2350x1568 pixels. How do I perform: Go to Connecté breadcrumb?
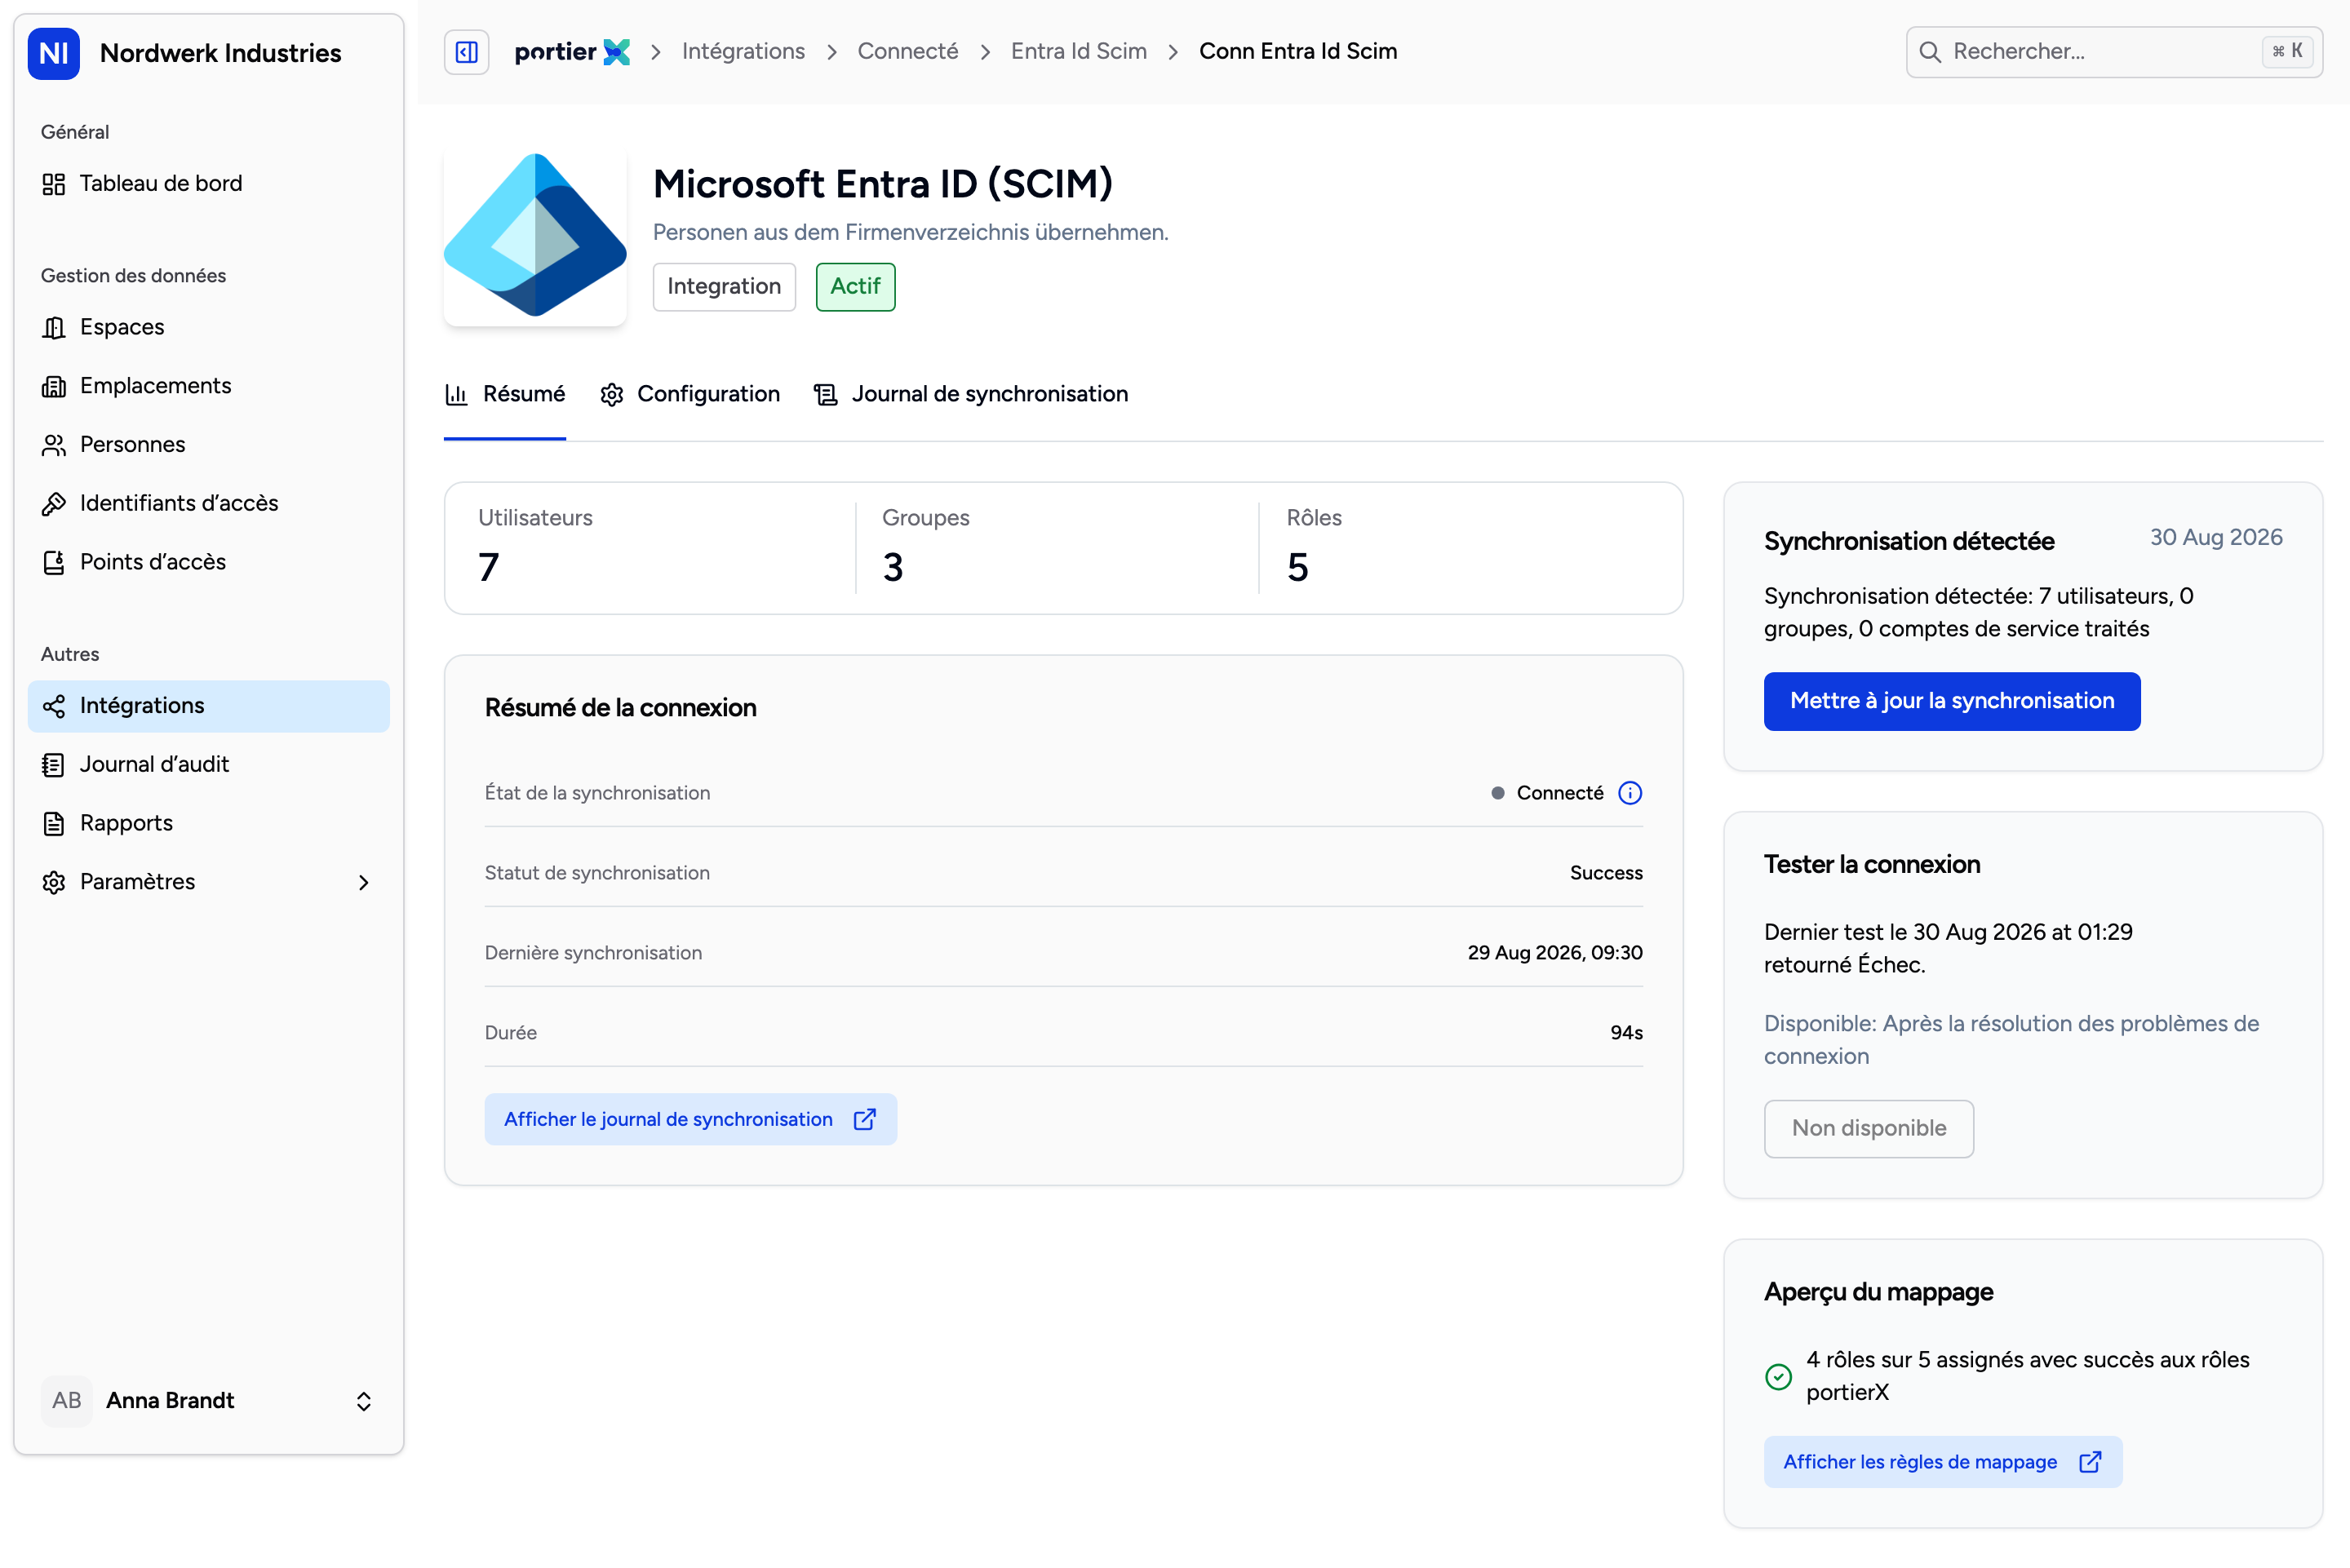point(907,52)
